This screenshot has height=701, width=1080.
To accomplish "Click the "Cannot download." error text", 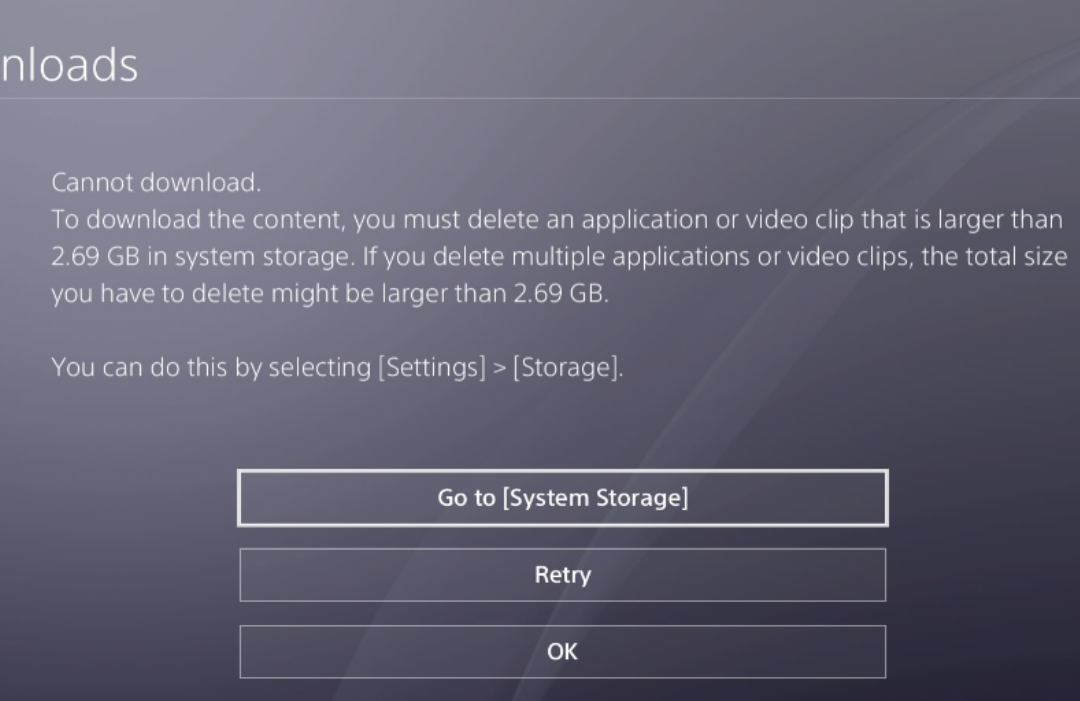I will tap(155, 183).
